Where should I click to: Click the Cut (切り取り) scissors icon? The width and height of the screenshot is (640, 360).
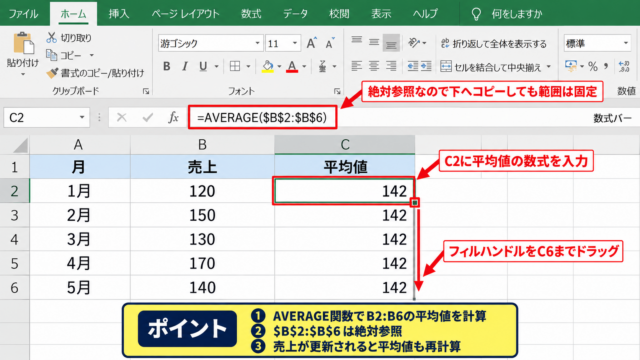(51, 38)
